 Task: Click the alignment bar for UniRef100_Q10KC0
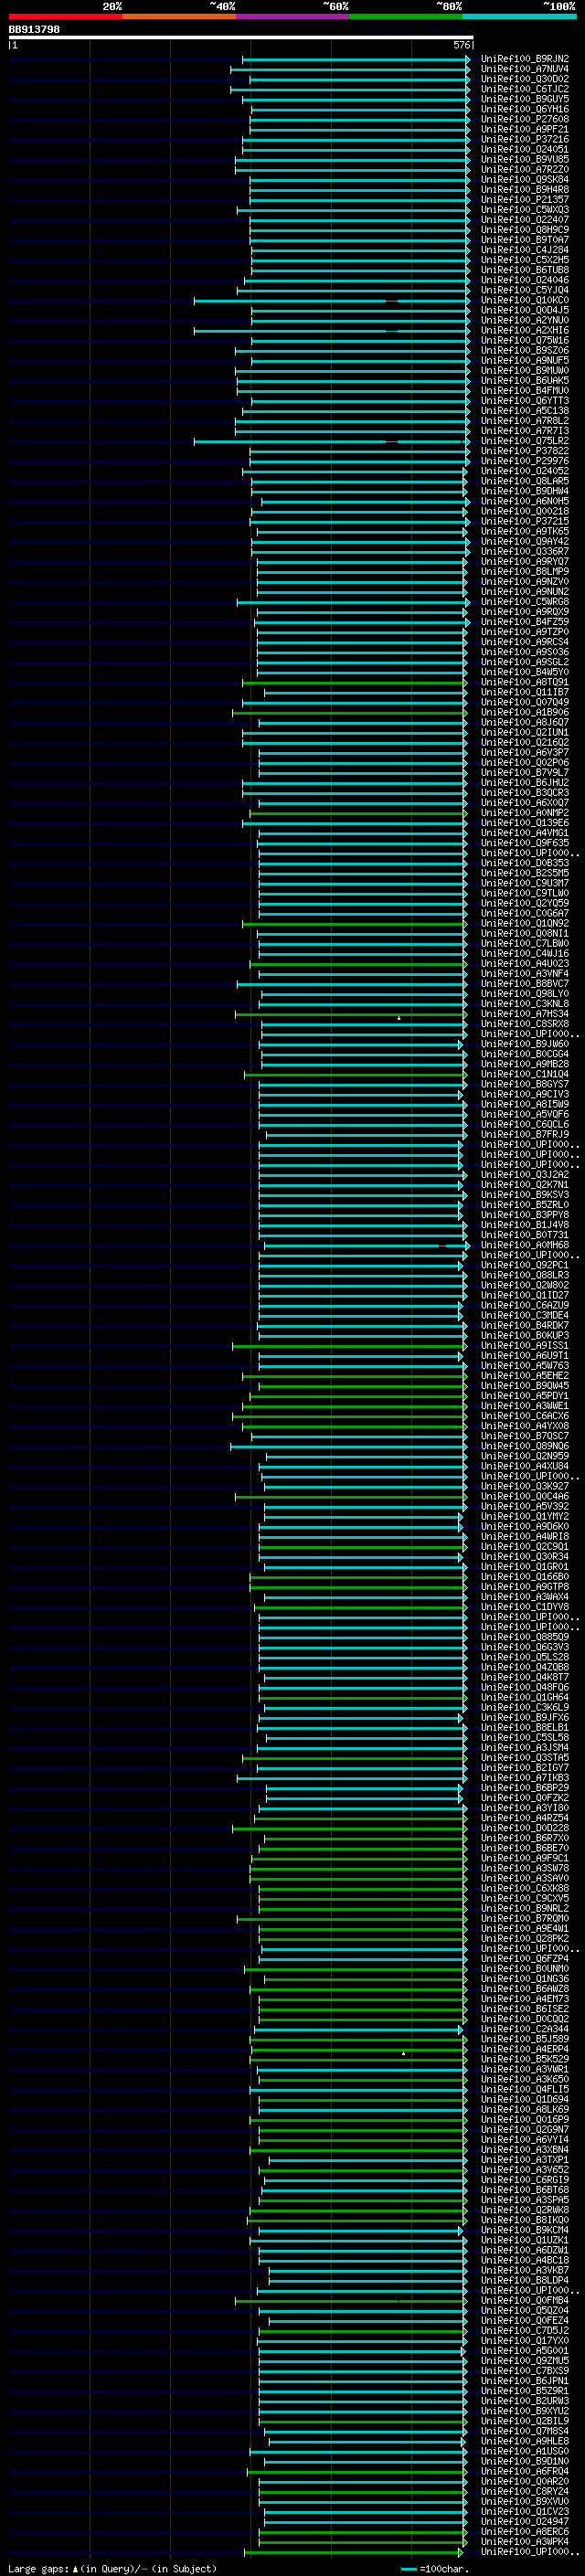coord(331,300)
